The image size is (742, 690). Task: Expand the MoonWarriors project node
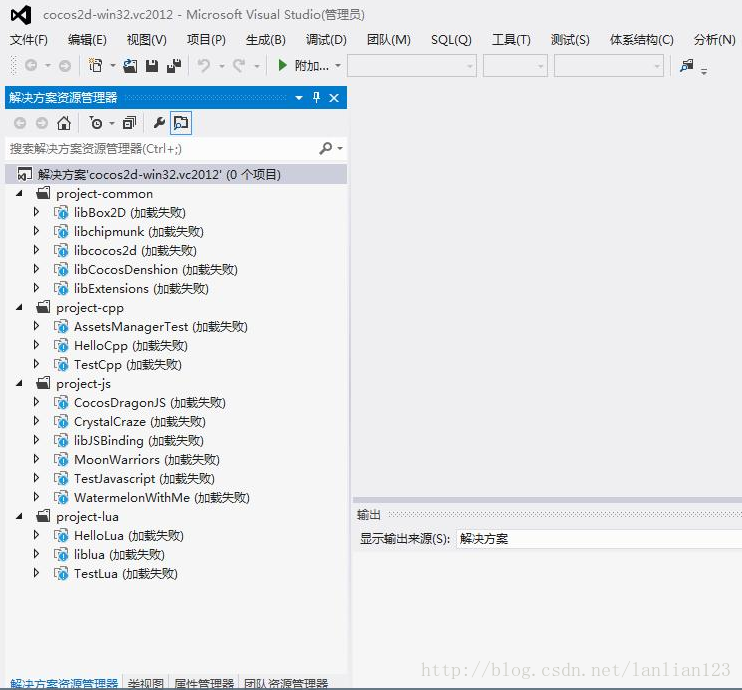pos(36,459)
